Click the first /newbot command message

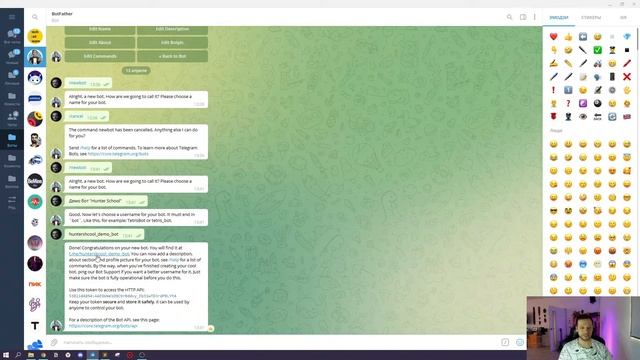88,83
